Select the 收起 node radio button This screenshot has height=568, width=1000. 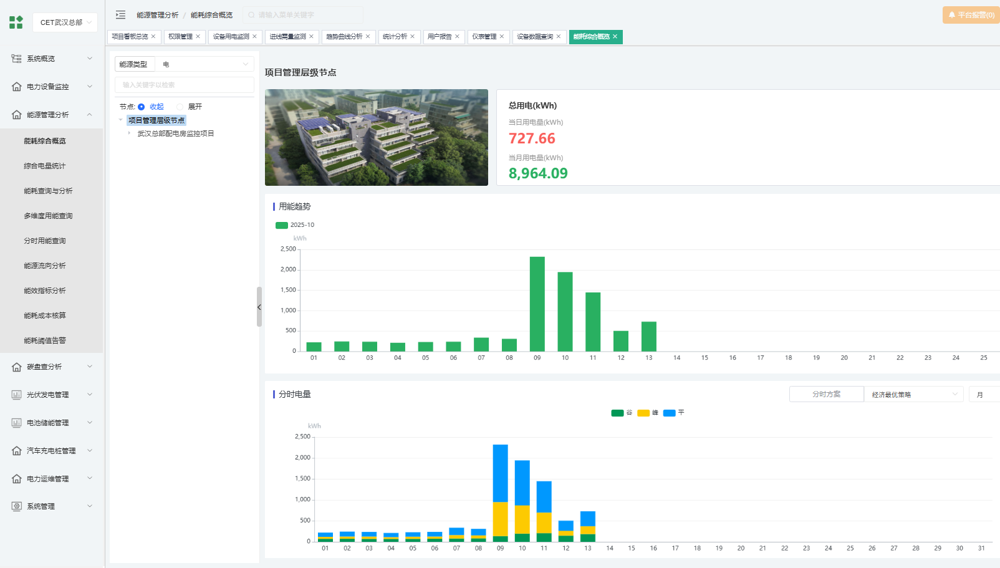(x=142, y=107)
